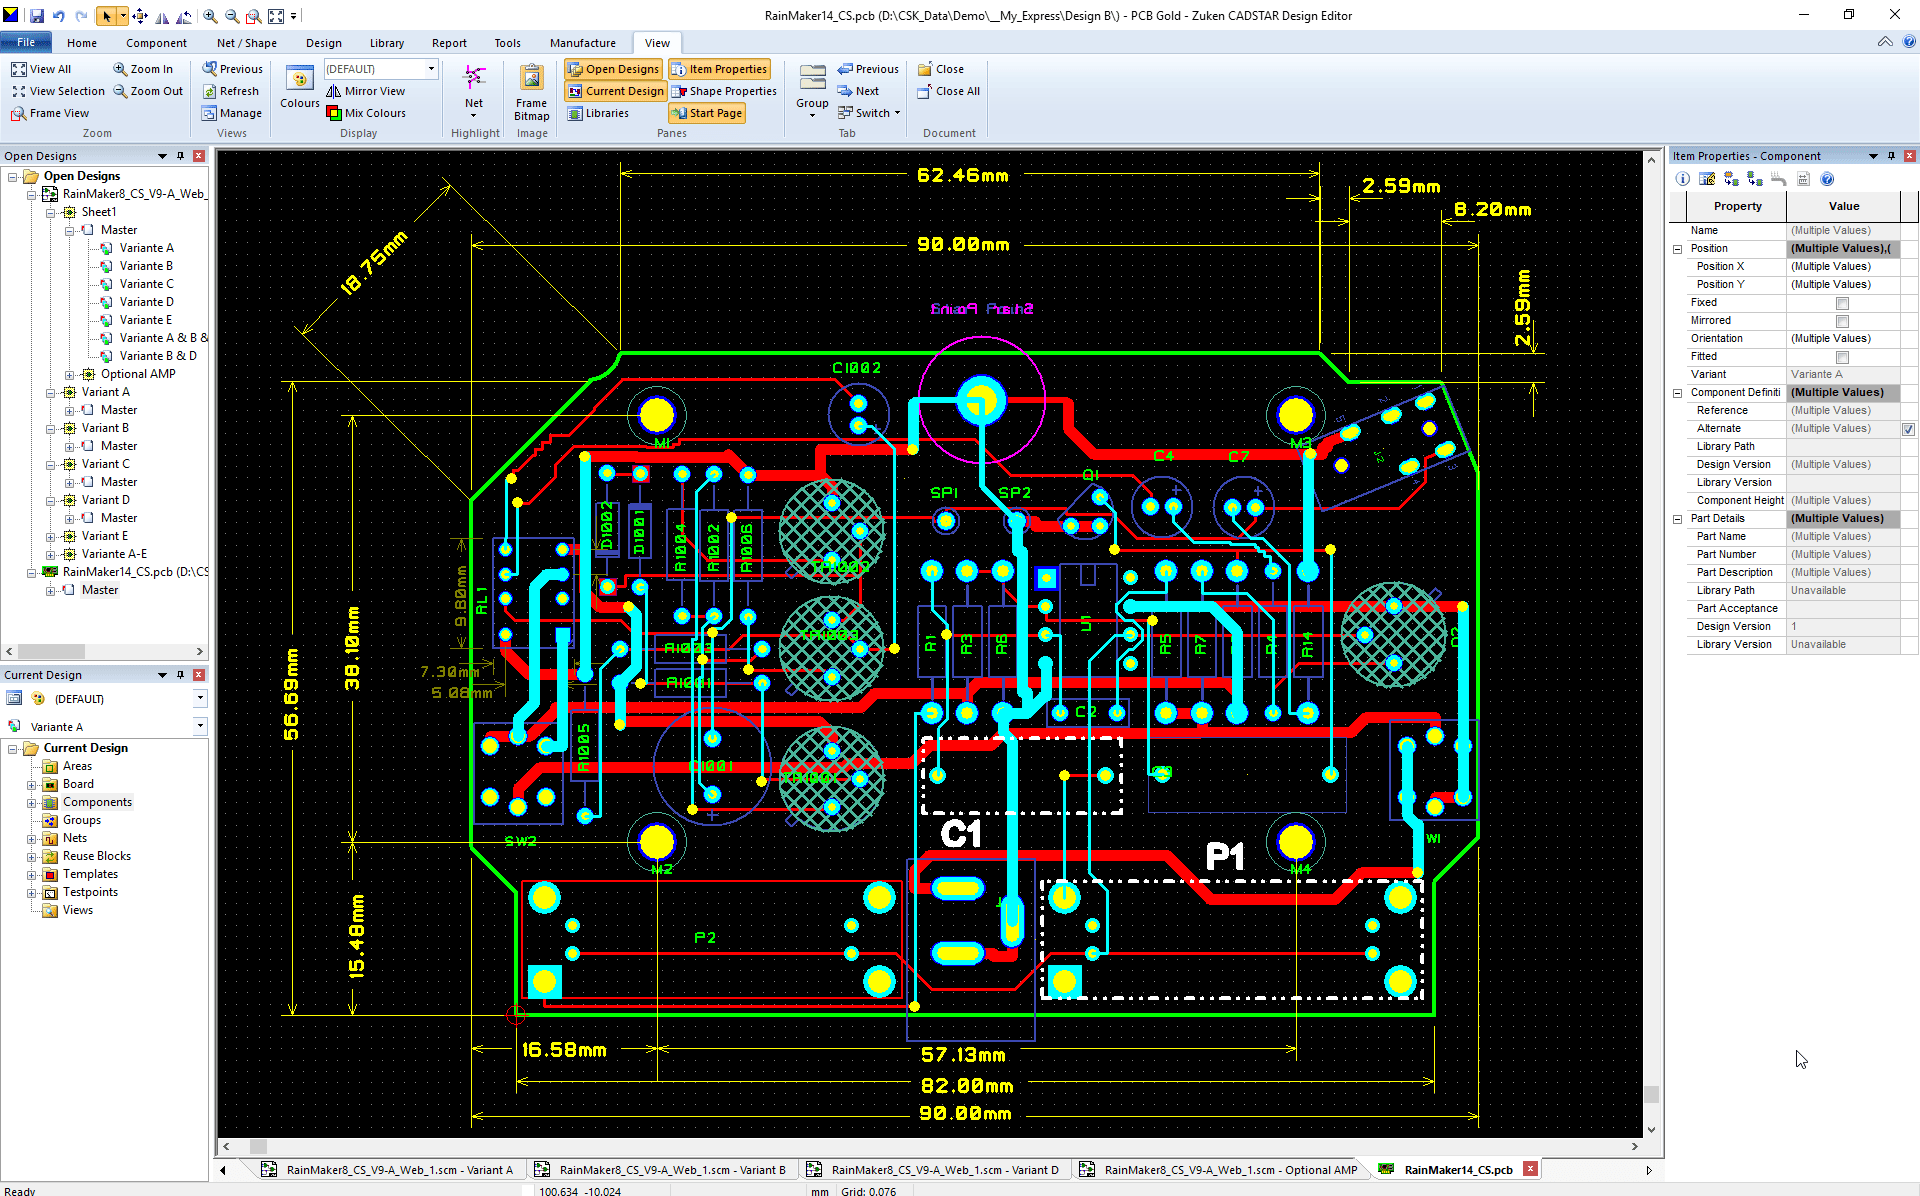Click the Previous view button in Views group
Image resolution: width=1920 pixels, height=1196 pixels.
pyautogui.click(x=232, y=69)
